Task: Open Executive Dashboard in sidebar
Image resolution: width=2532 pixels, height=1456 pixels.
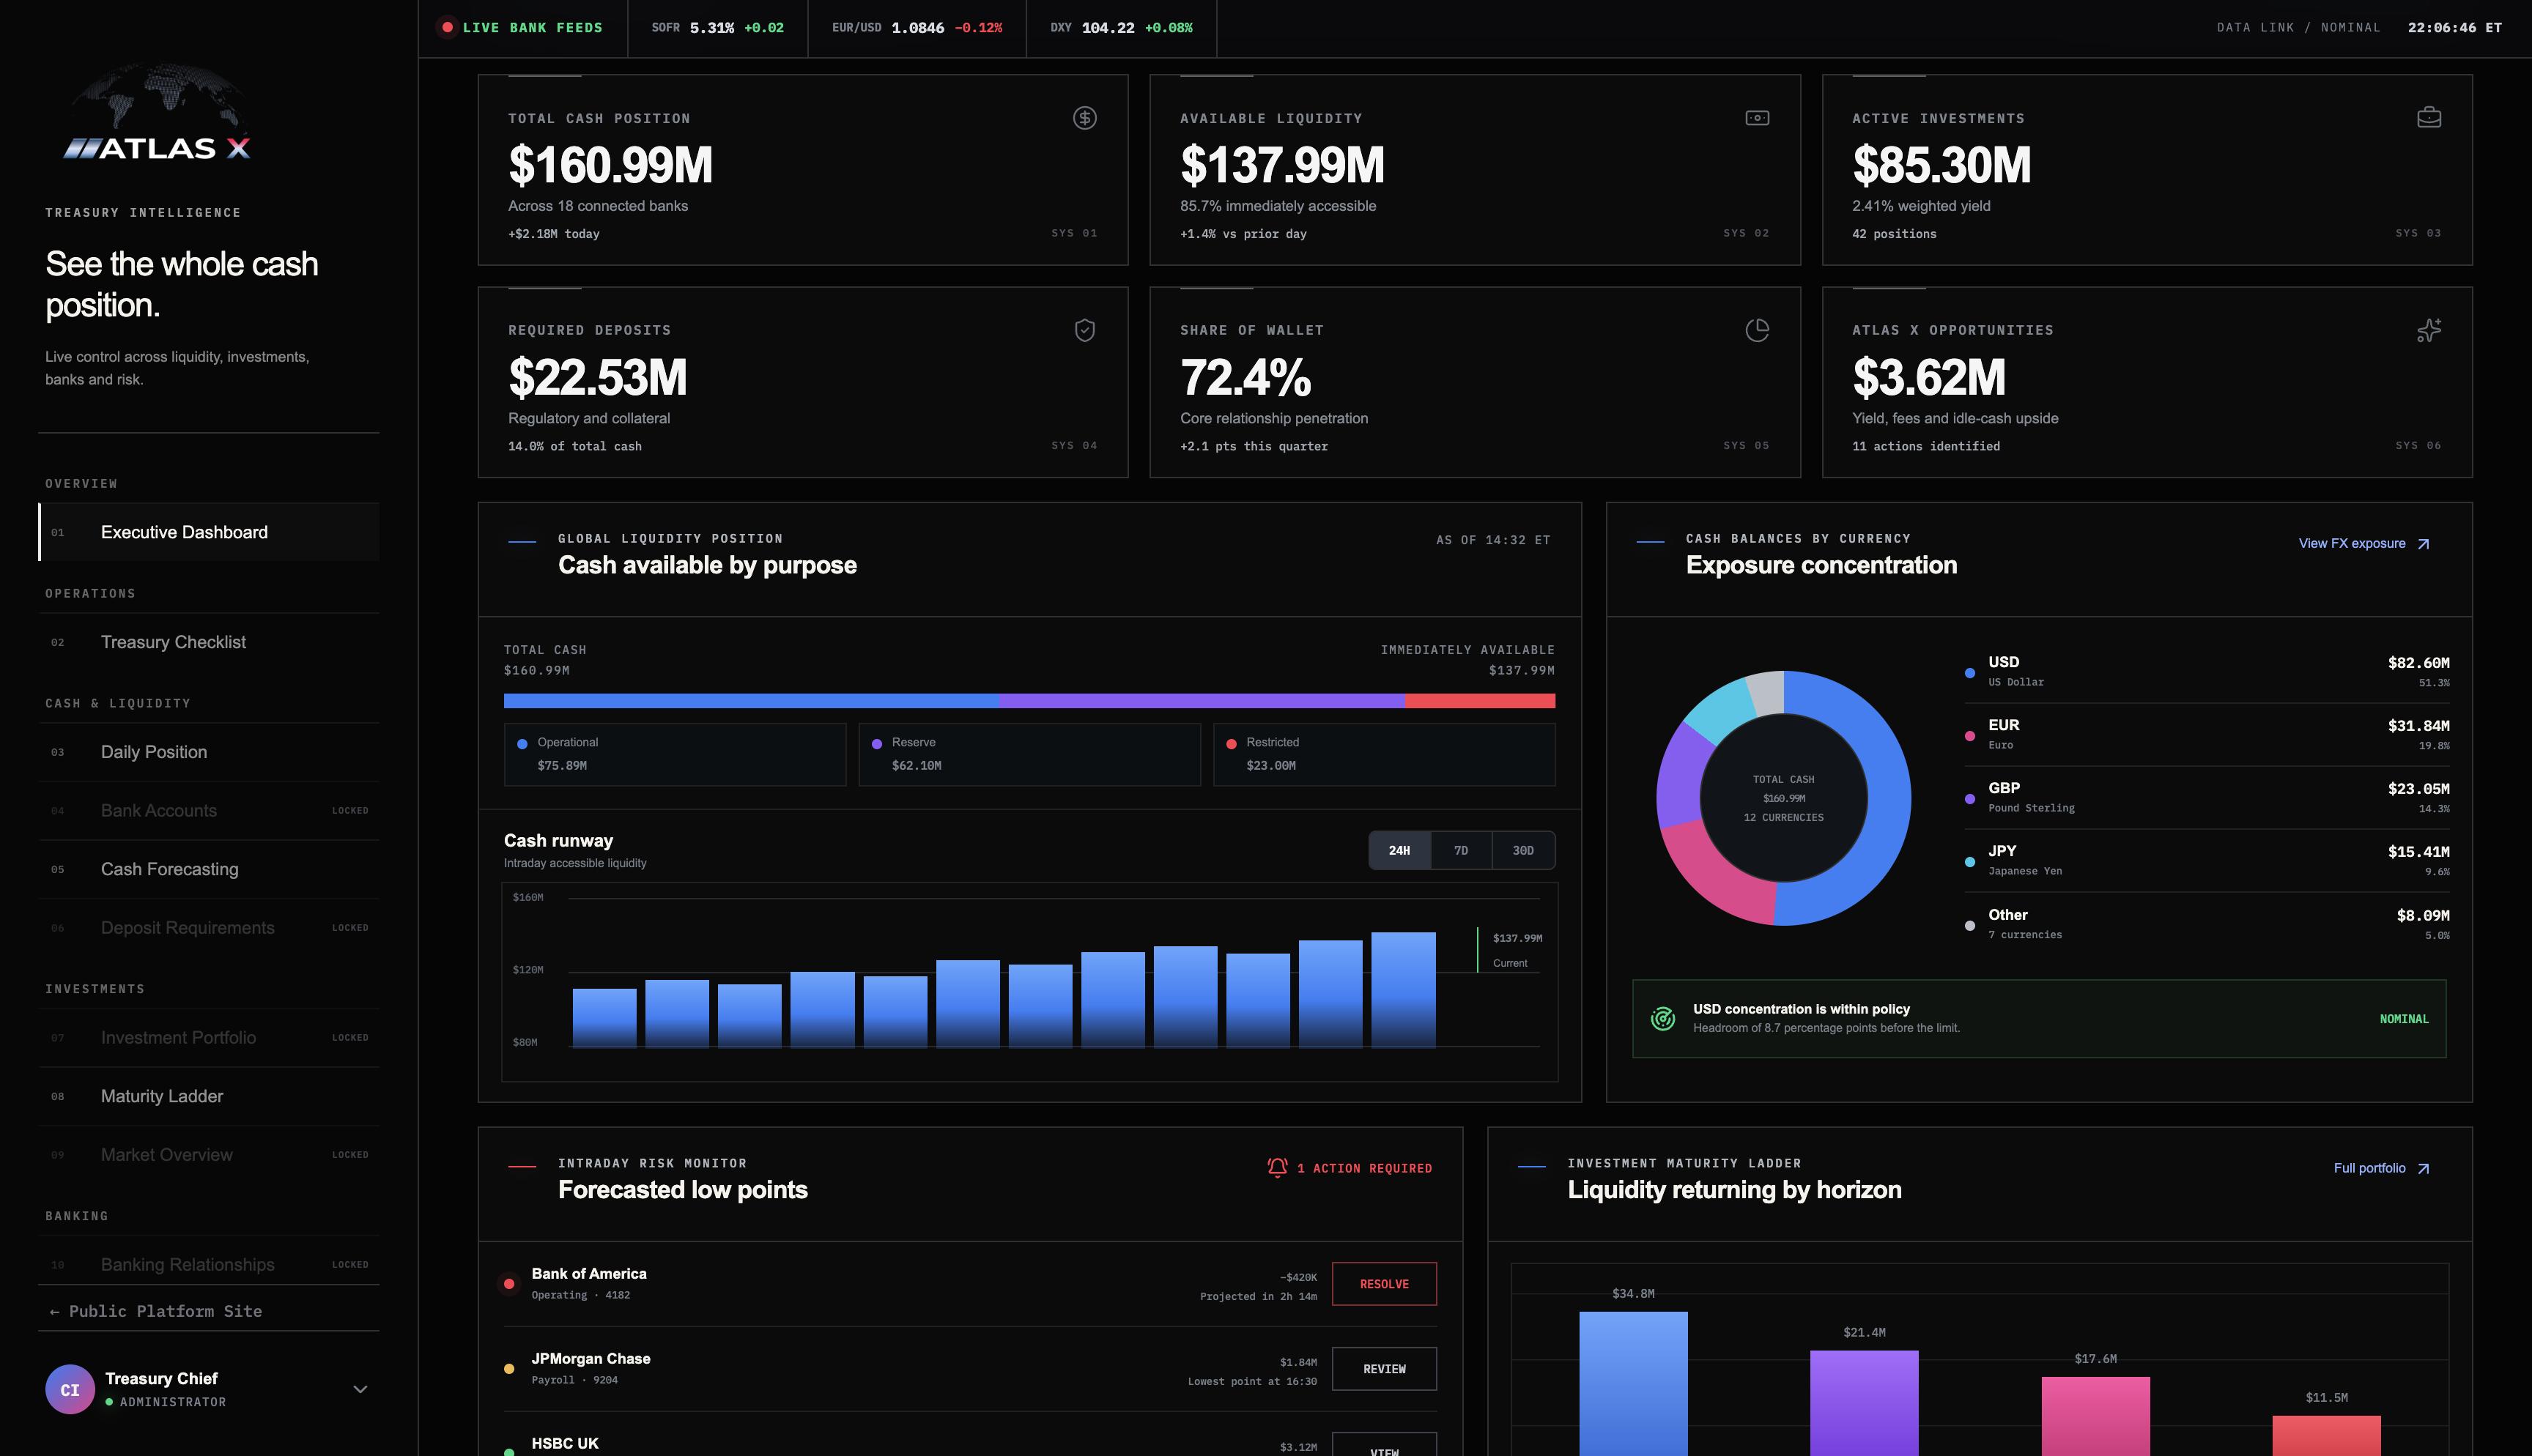Action: coord(209,532)
